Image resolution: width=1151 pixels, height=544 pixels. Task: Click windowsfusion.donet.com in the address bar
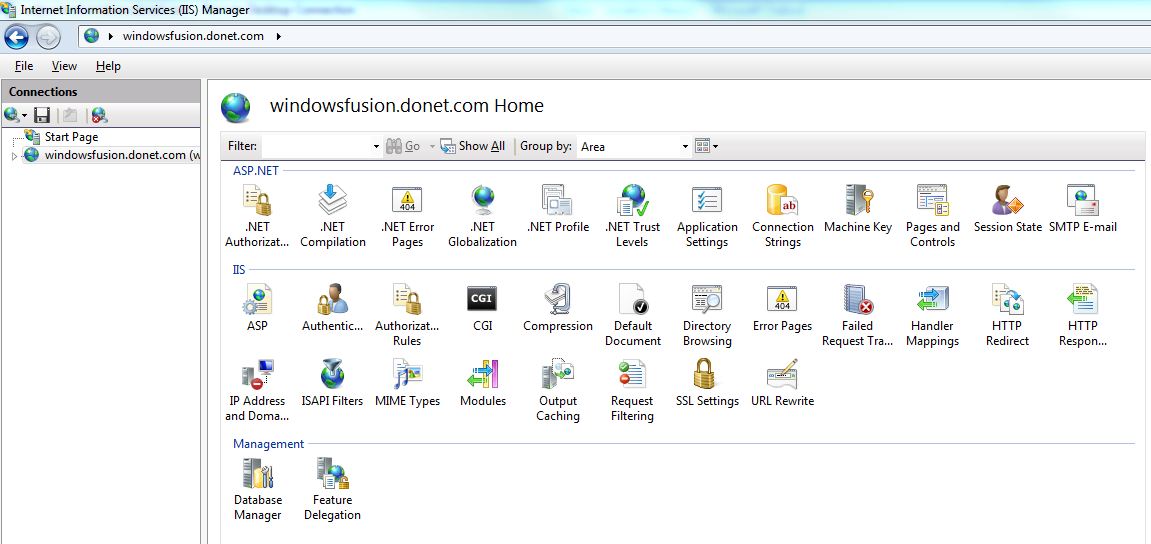193,36
